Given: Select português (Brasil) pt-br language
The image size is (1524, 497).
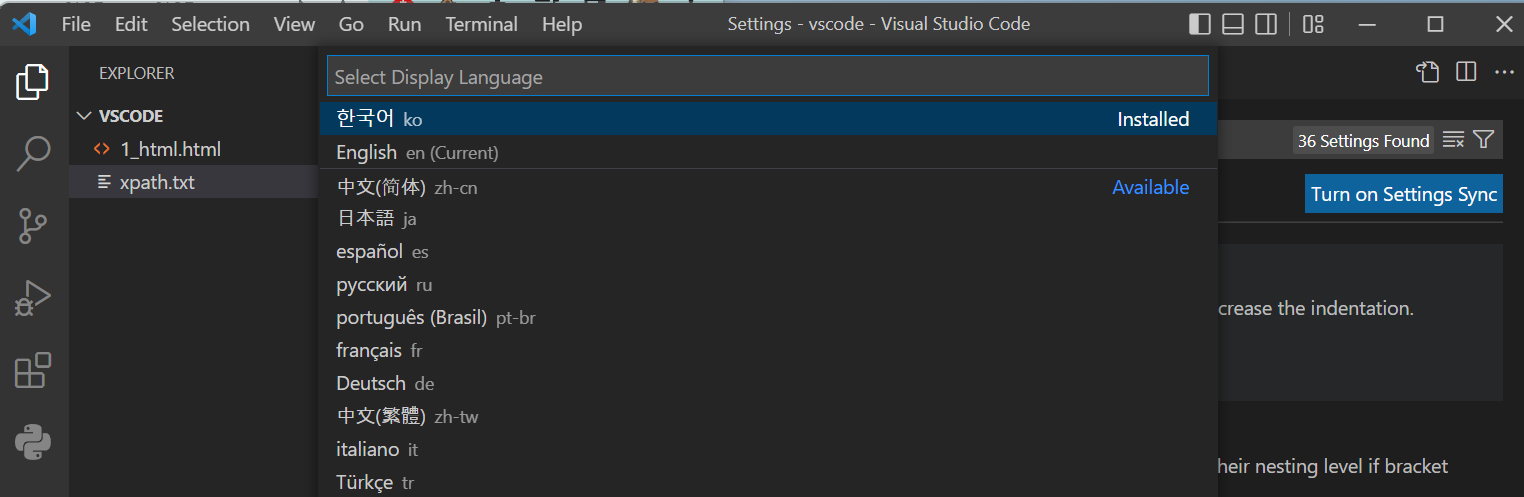Looking at the screenshot, I should [768, 317].
